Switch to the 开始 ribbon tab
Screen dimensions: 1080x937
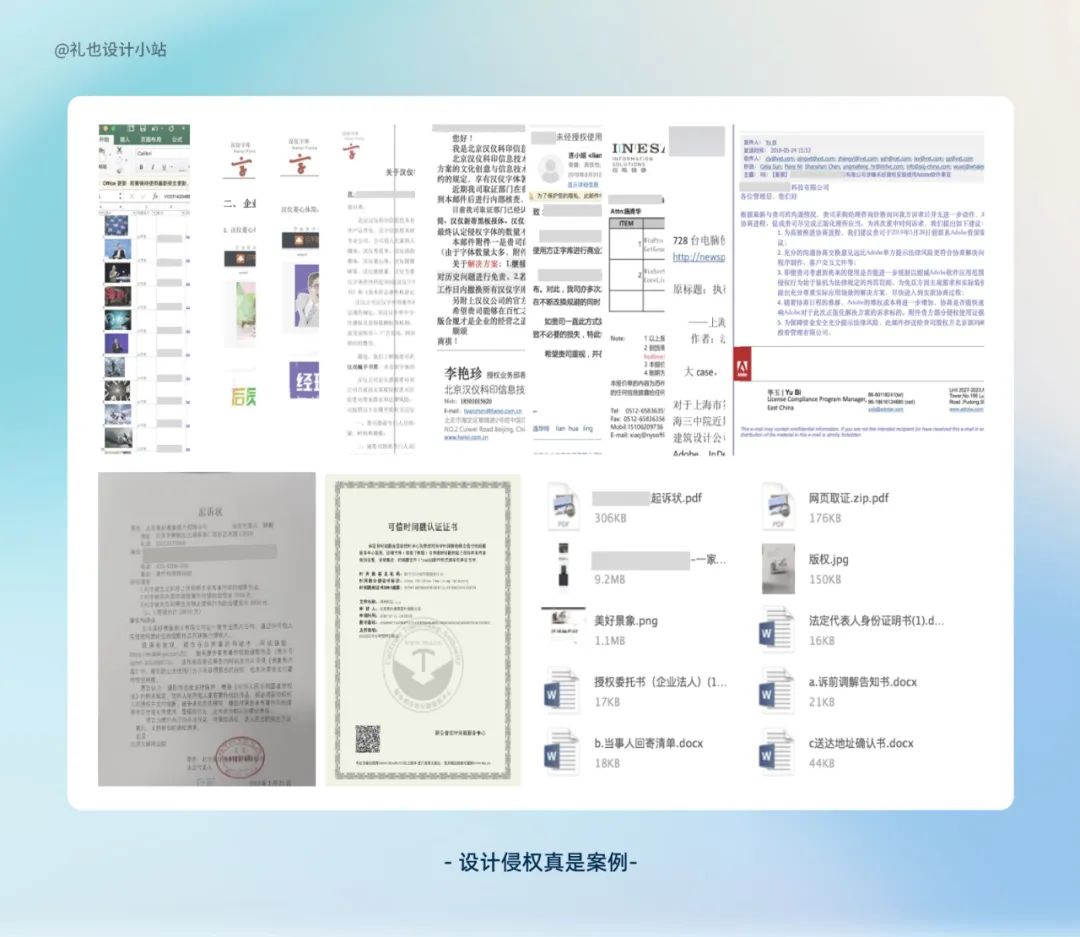tap(105, 139)
